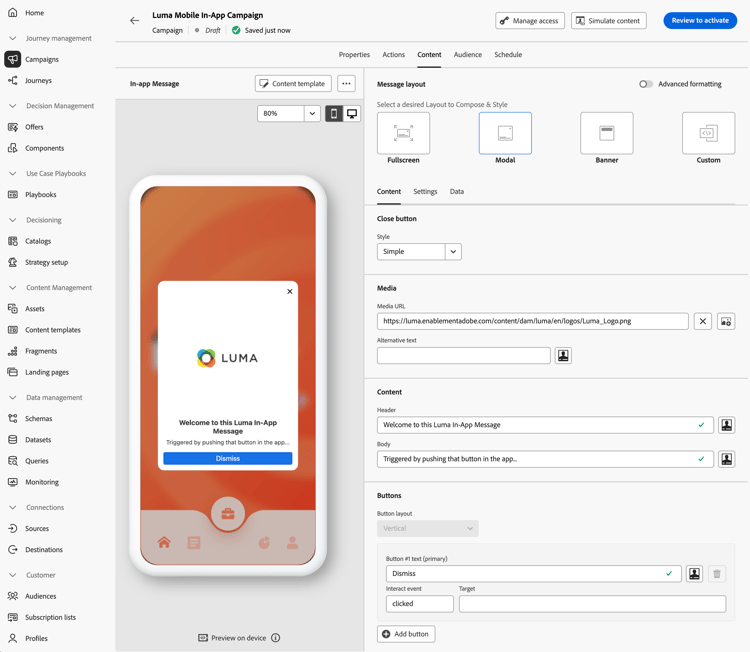This screenshot has width=750, height=652.
Task: Choose the Fullscreen layout thumbnail
Action: [403, 133]
